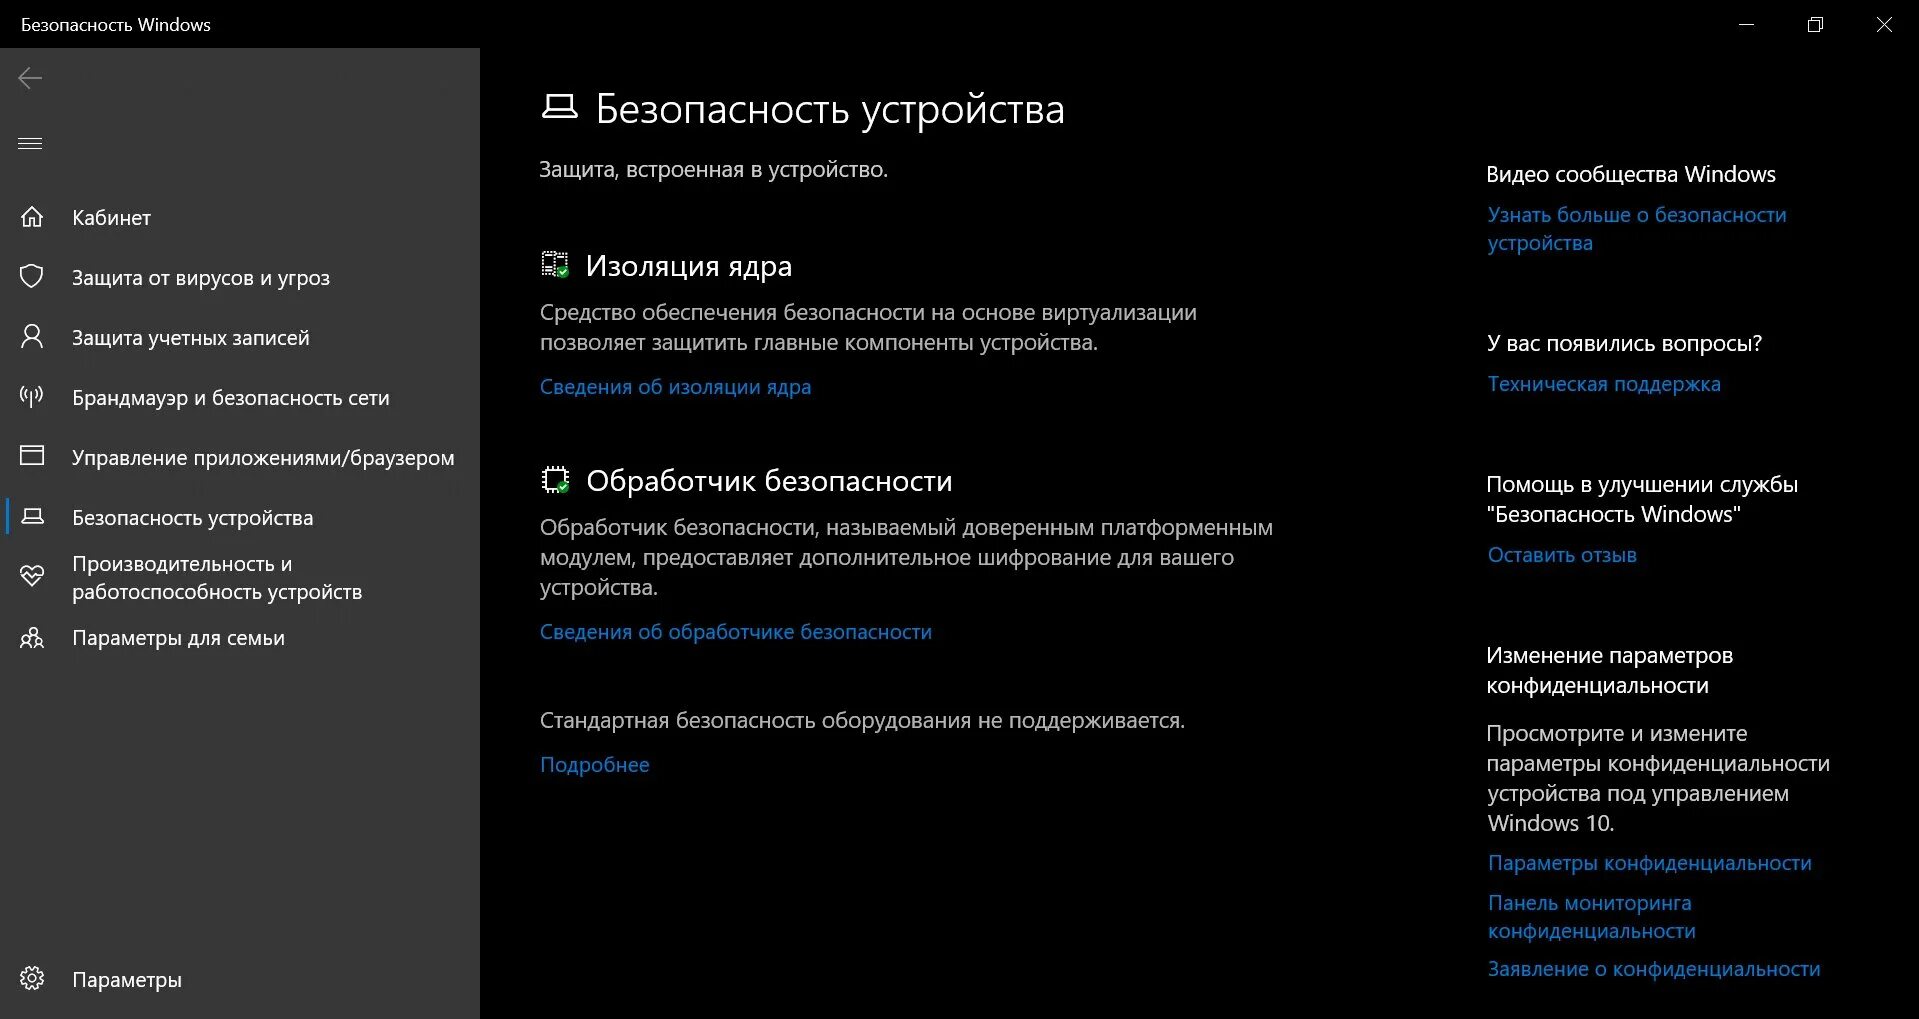Click the antenna icon for firewall

coord(32,397)
